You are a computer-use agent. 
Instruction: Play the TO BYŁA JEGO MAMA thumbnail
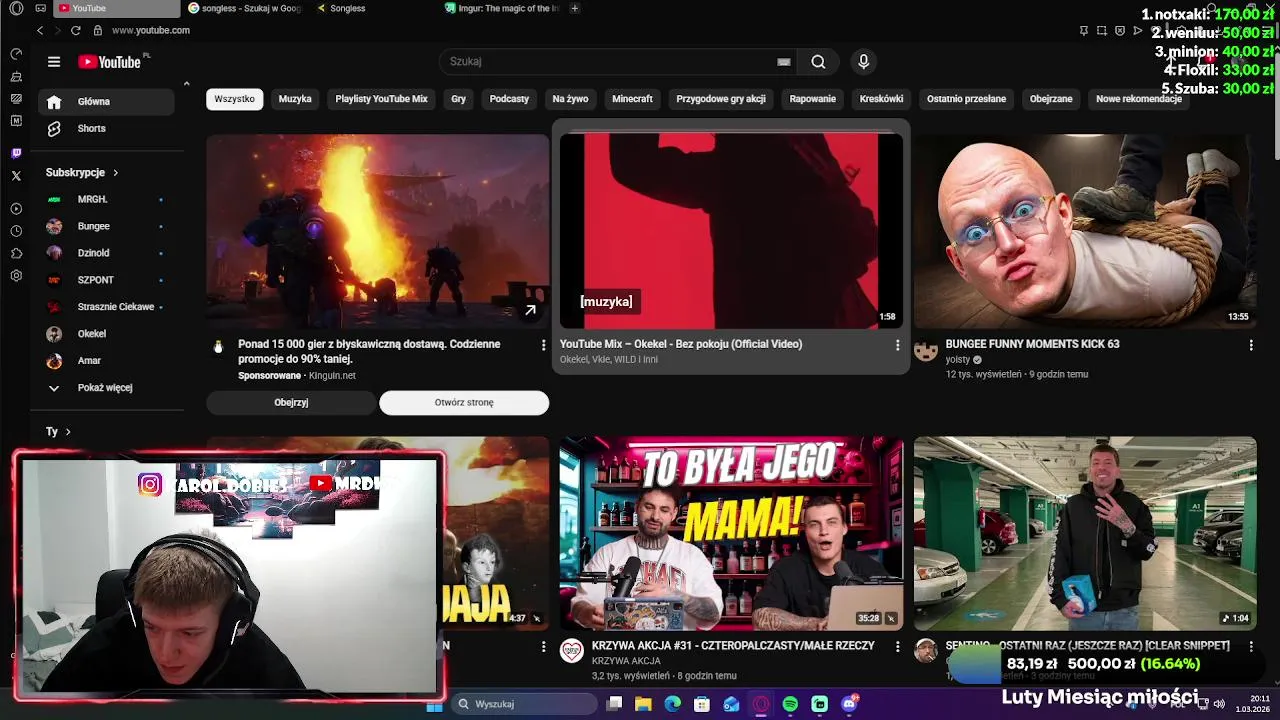[731, 533]
